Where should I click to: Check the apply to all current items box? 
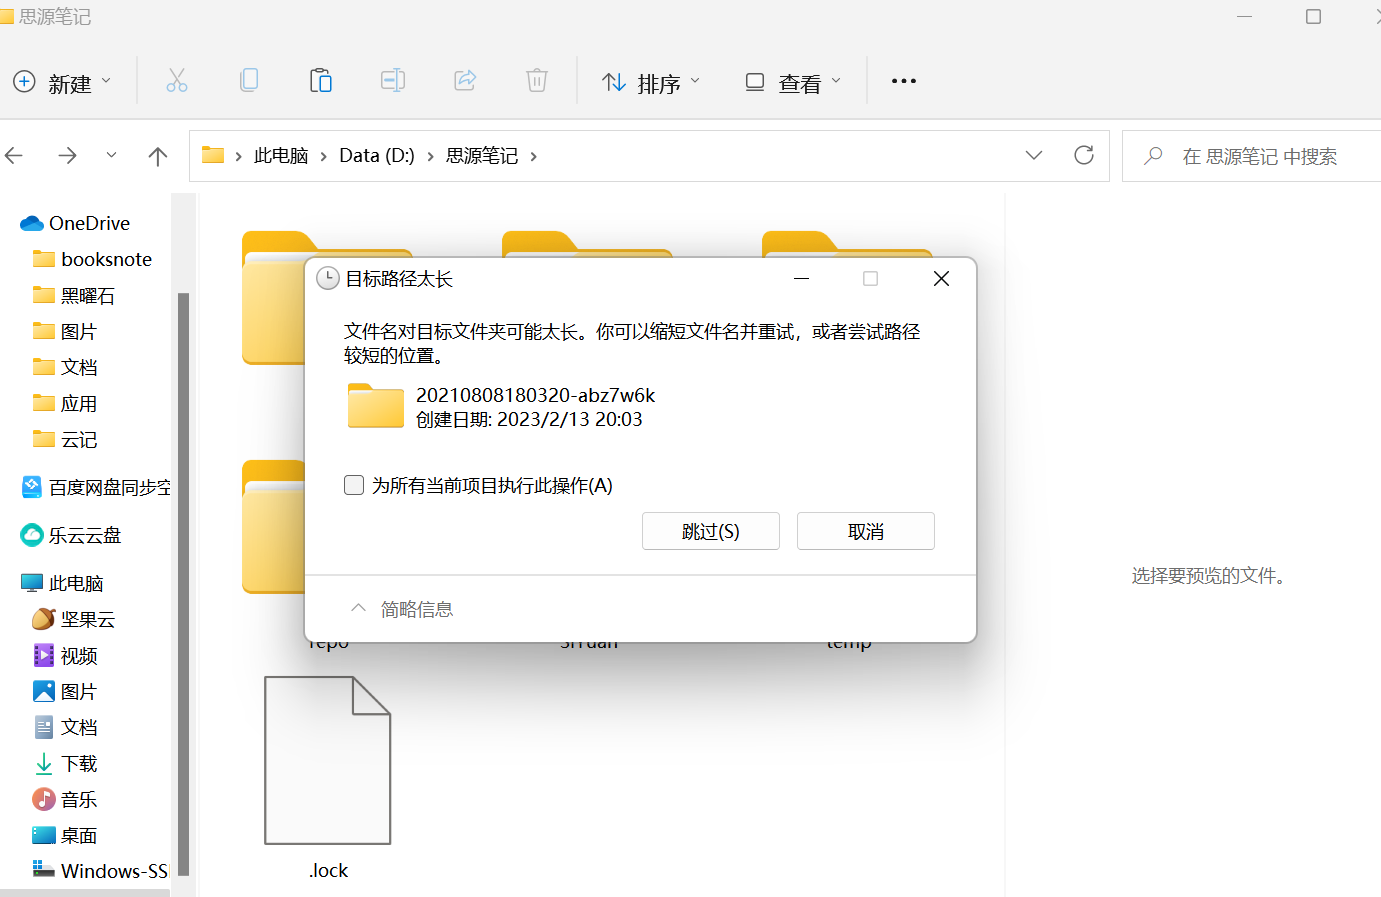point(354,486)
